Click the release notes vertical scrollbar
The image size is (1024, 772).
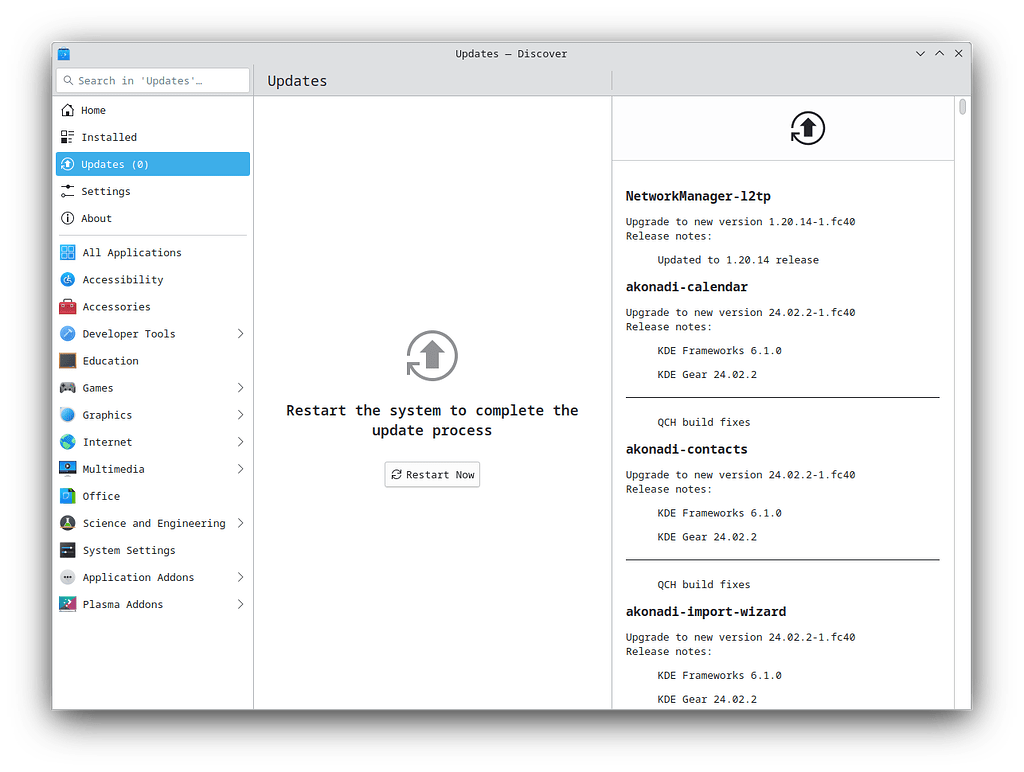point(962,108)
